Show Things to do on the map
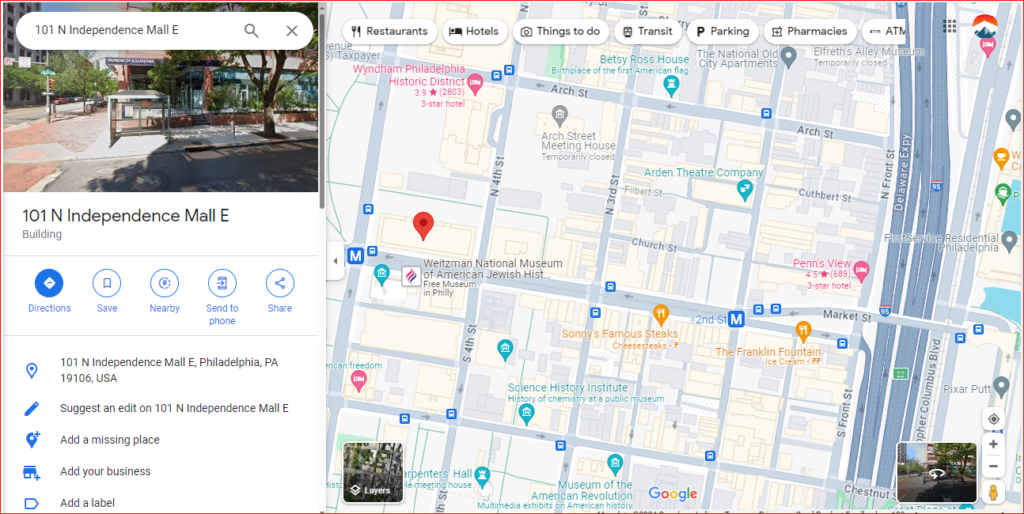Screen dimensions: 1024x514 (x=560, y=31)
